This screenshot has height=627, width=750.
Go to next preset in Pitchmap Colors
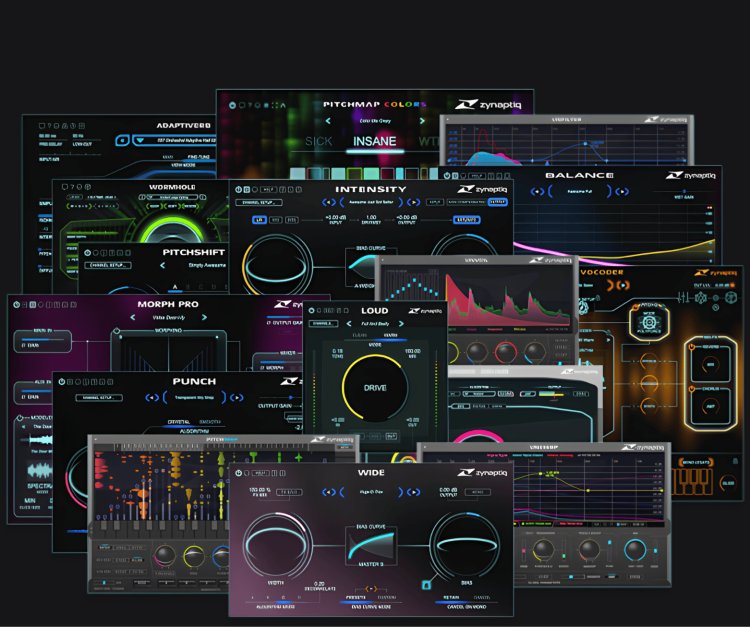(422, 121)
